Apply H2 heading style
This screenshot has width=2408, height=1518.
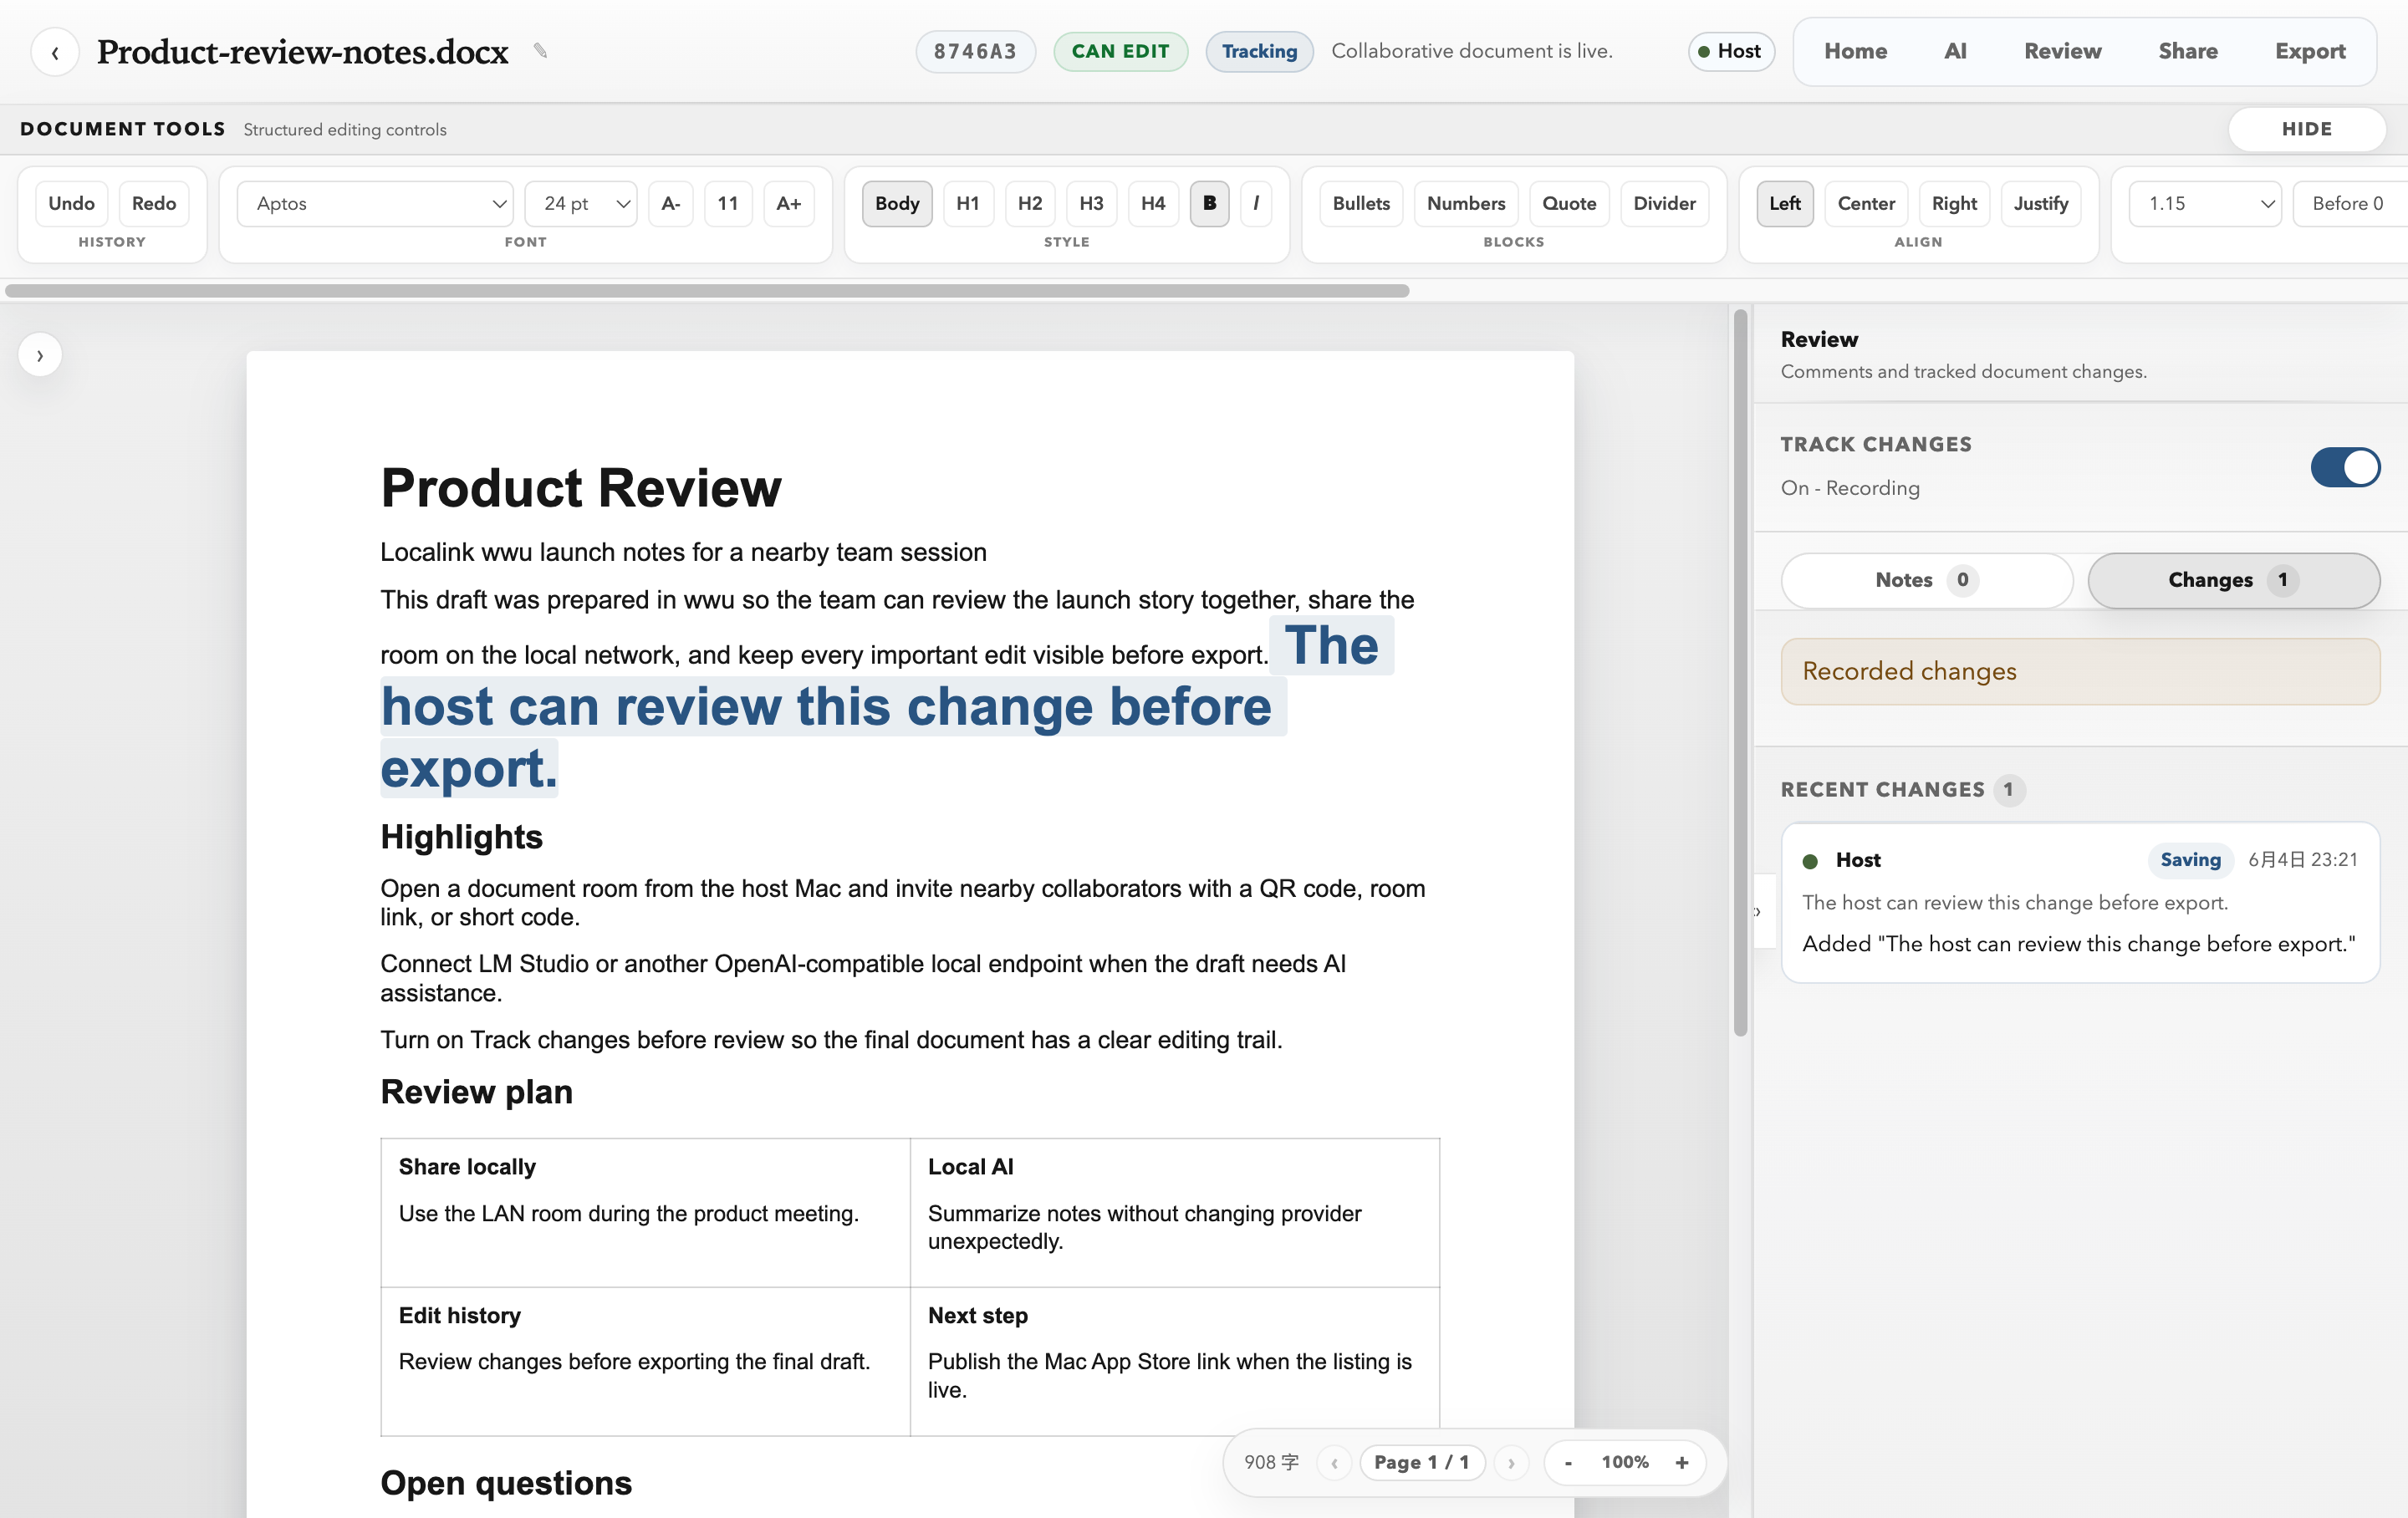tap(1029, 203)
